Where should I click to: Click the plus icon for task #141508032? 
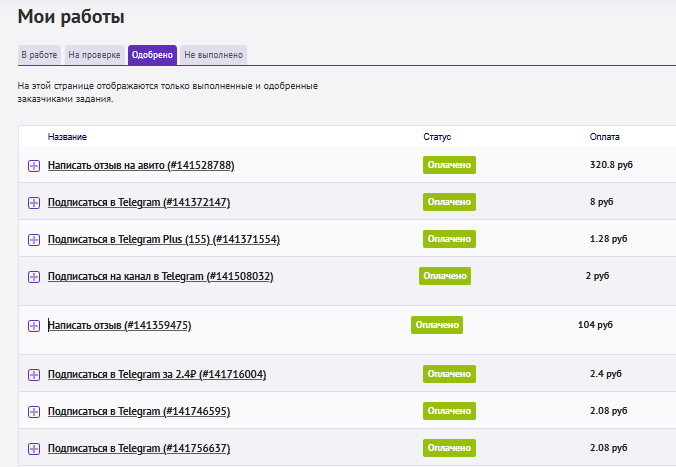pos(34,277)
